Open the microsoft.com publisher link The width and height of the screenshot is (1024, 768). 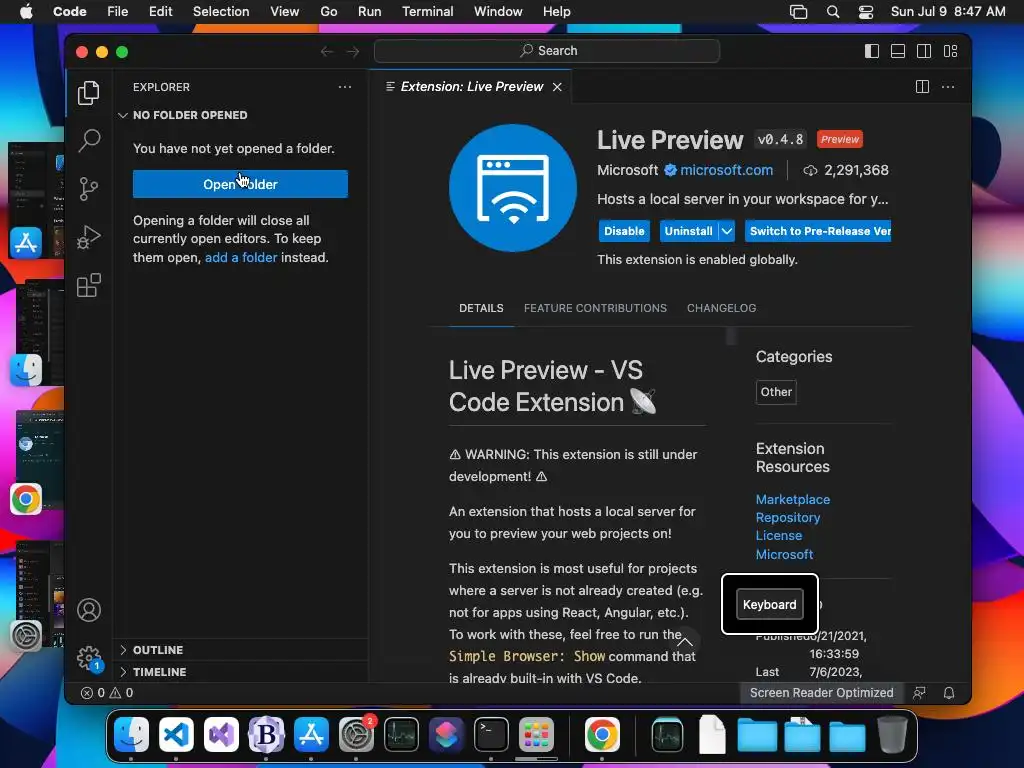726,170
